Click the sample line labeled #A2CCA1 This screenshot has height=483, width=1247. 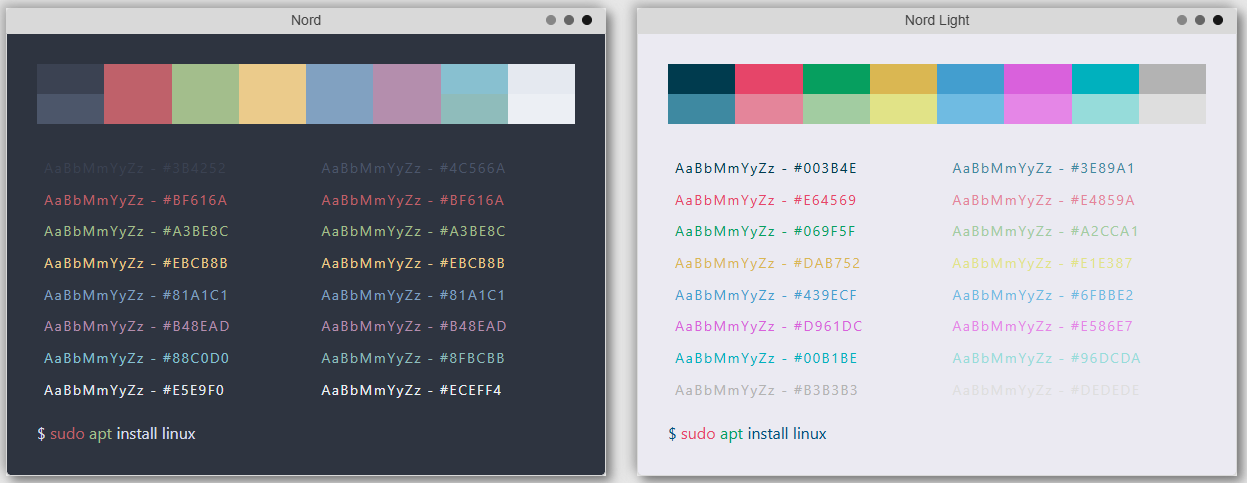click(x=1046, y=231)
